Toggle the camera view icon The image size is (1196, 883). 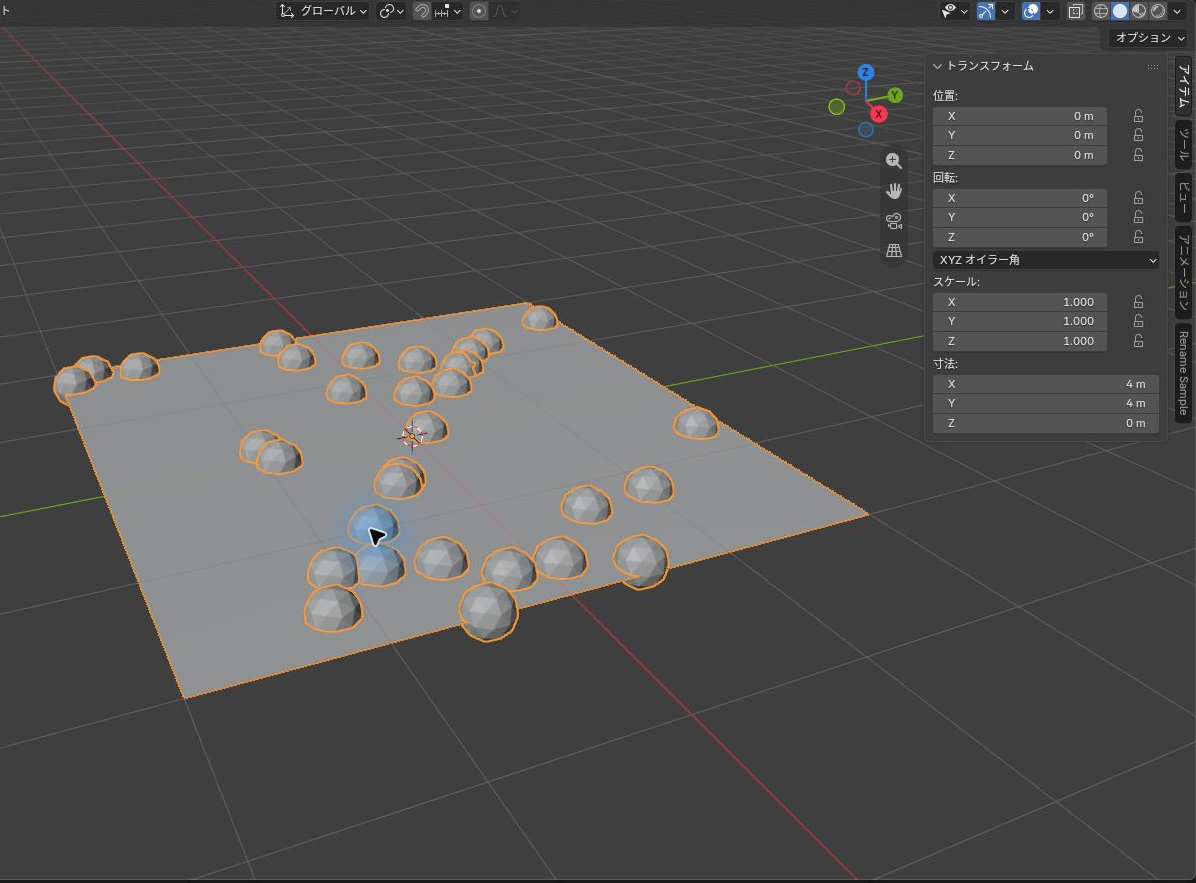click(894, 221)
